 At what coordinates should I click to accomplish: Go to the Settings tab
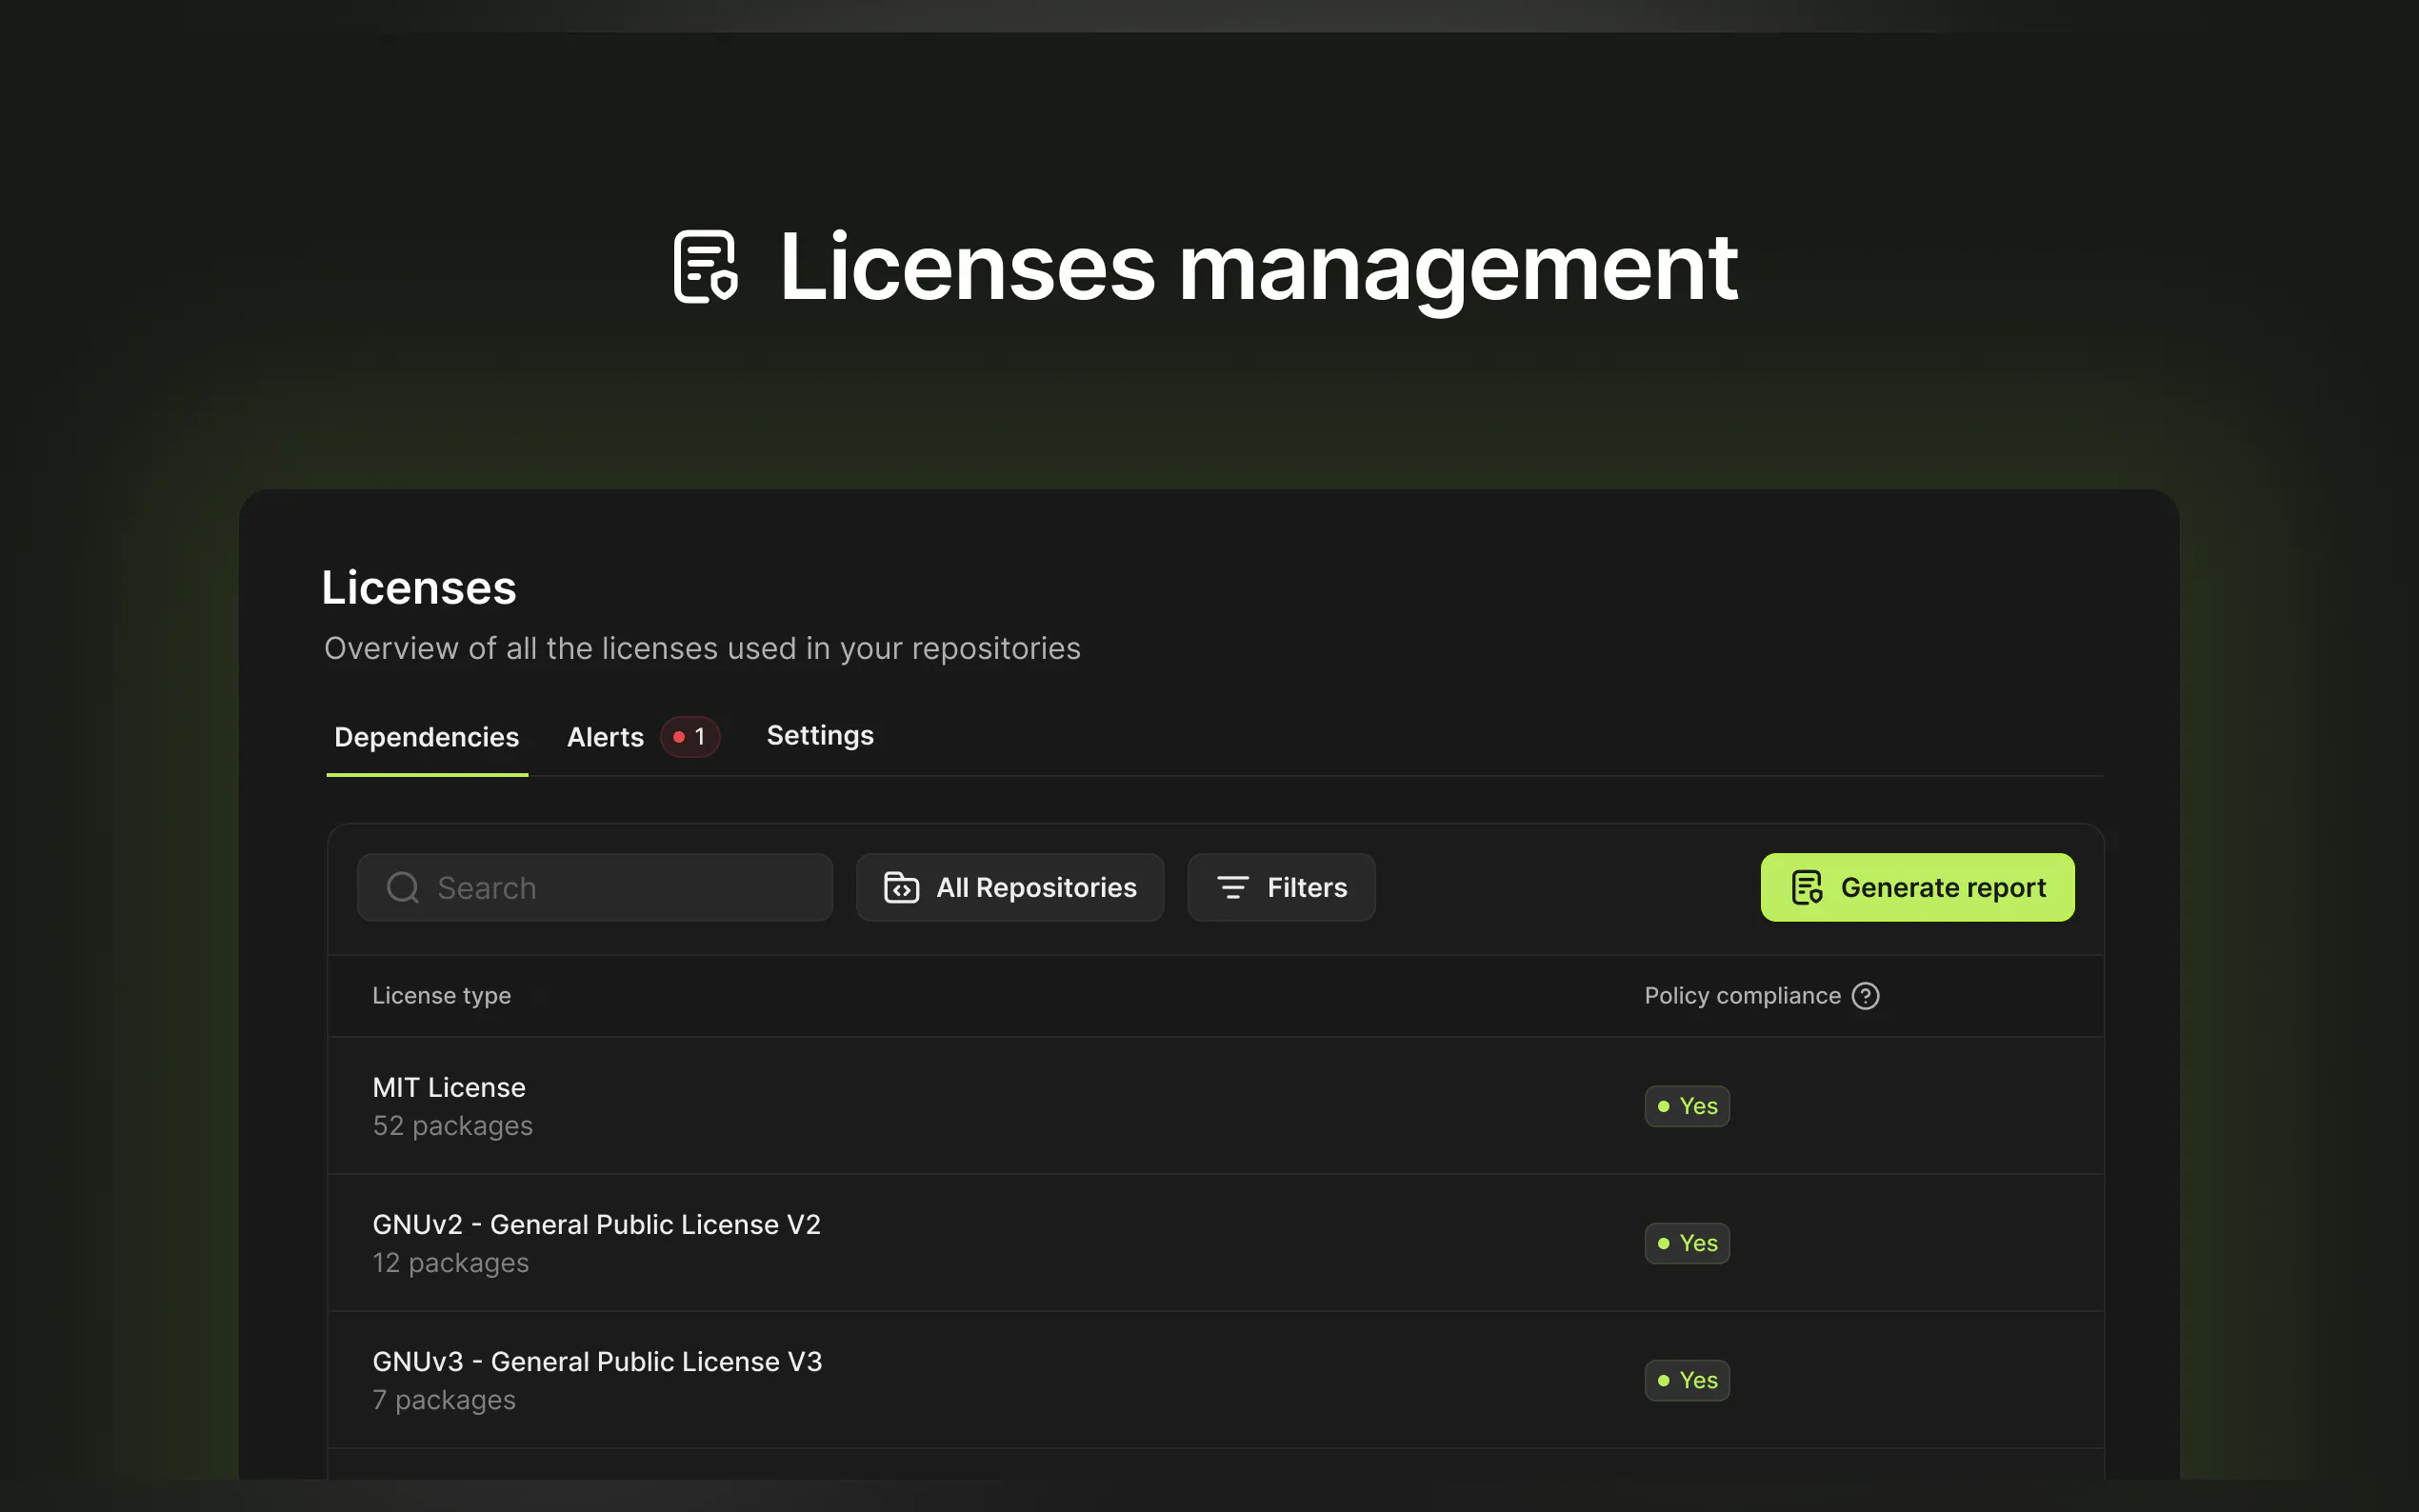pyautogui.click(x=820, y=735)
